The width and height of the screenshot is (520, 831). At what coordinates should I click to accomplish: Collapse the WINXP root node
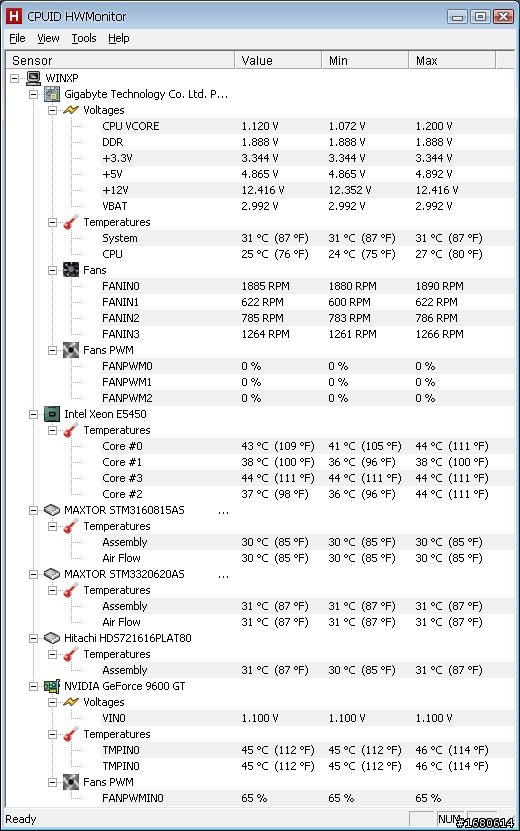(x=15, y=78)
